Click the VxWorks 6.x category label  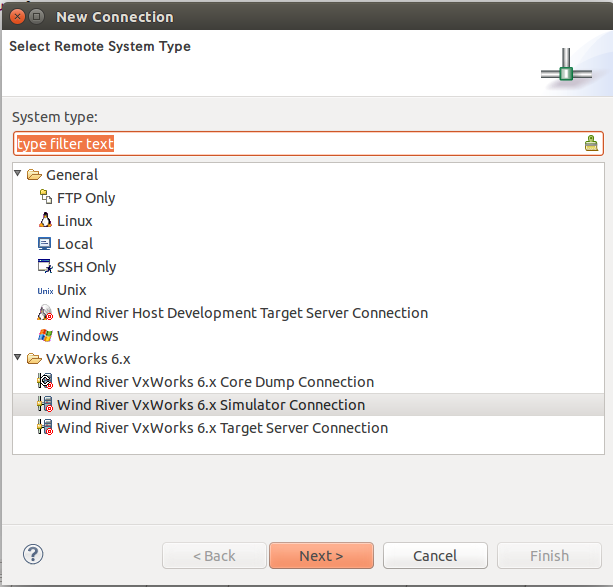(88, 359)
